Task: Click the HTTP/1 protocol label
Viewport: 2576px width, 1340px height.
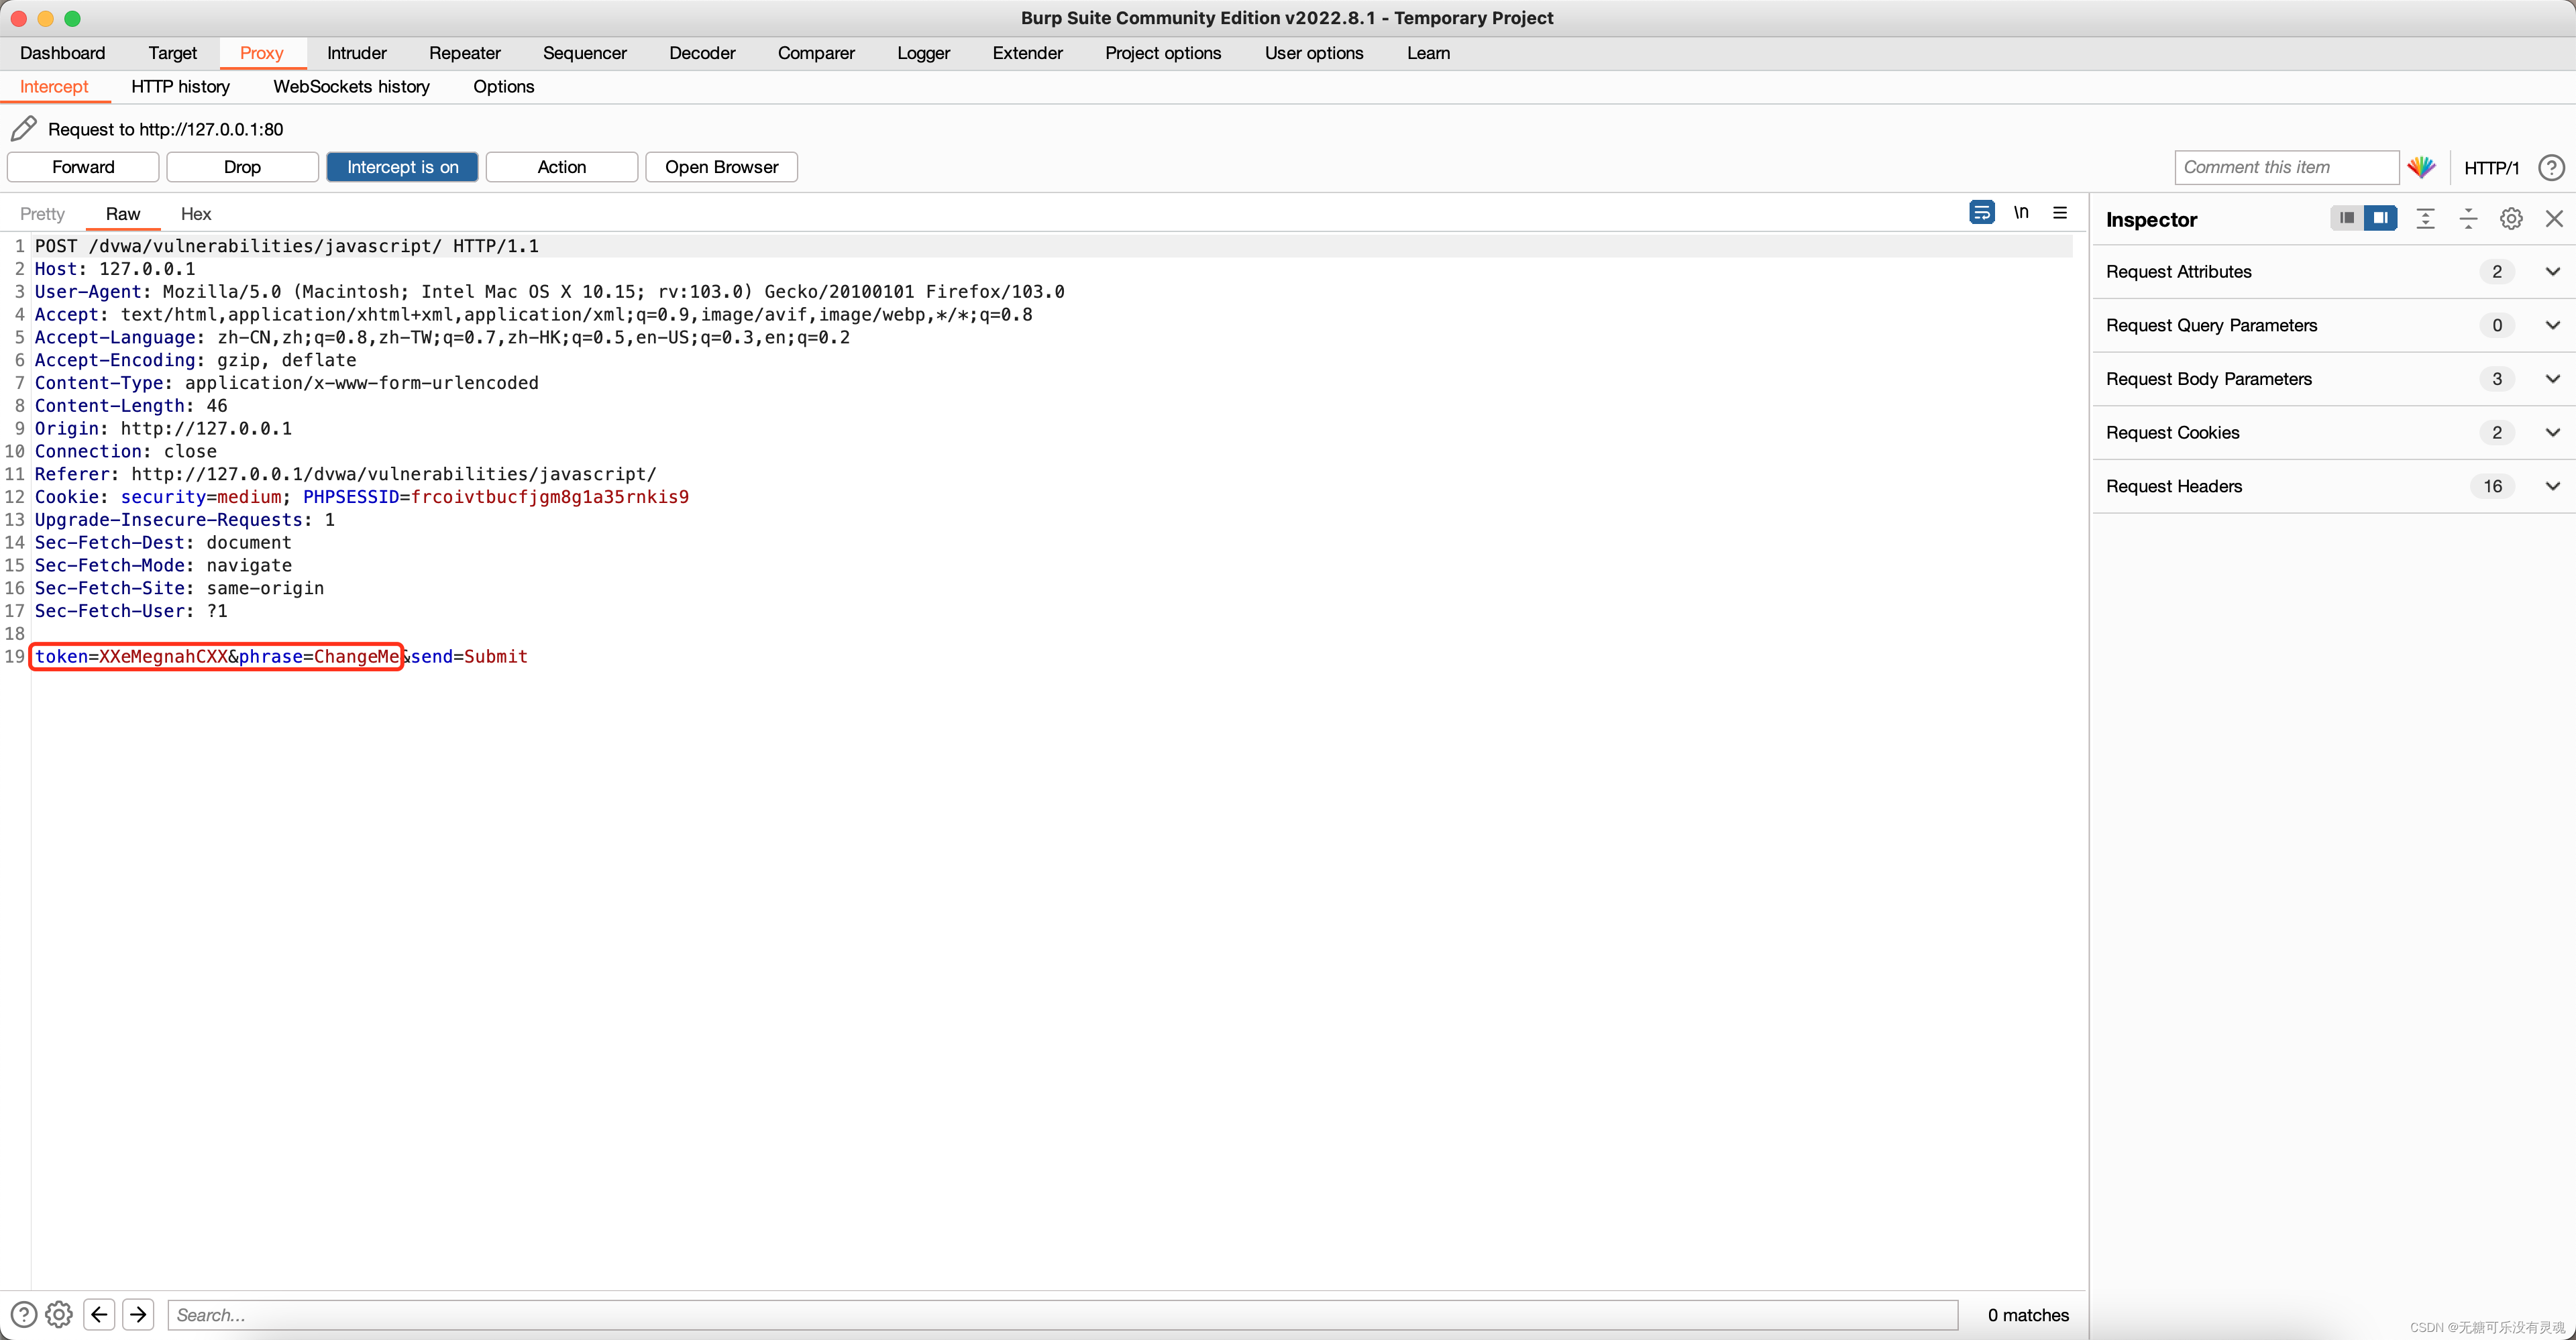Action: (2491, 168)
